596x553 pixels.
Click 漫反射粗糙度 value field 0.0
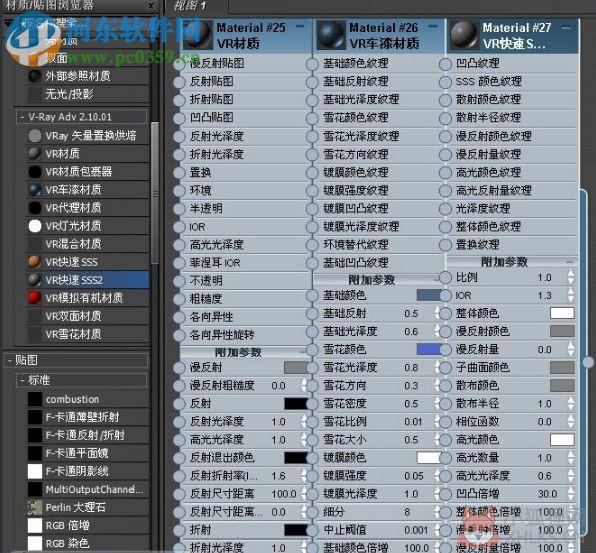pos(279,385)
